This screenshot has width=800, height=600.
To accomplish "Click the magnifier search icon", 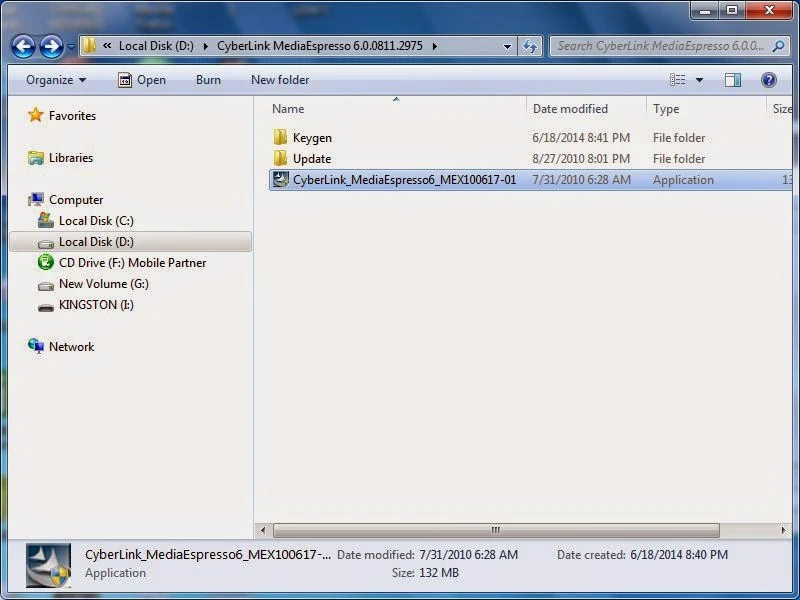I will (779, 46).
